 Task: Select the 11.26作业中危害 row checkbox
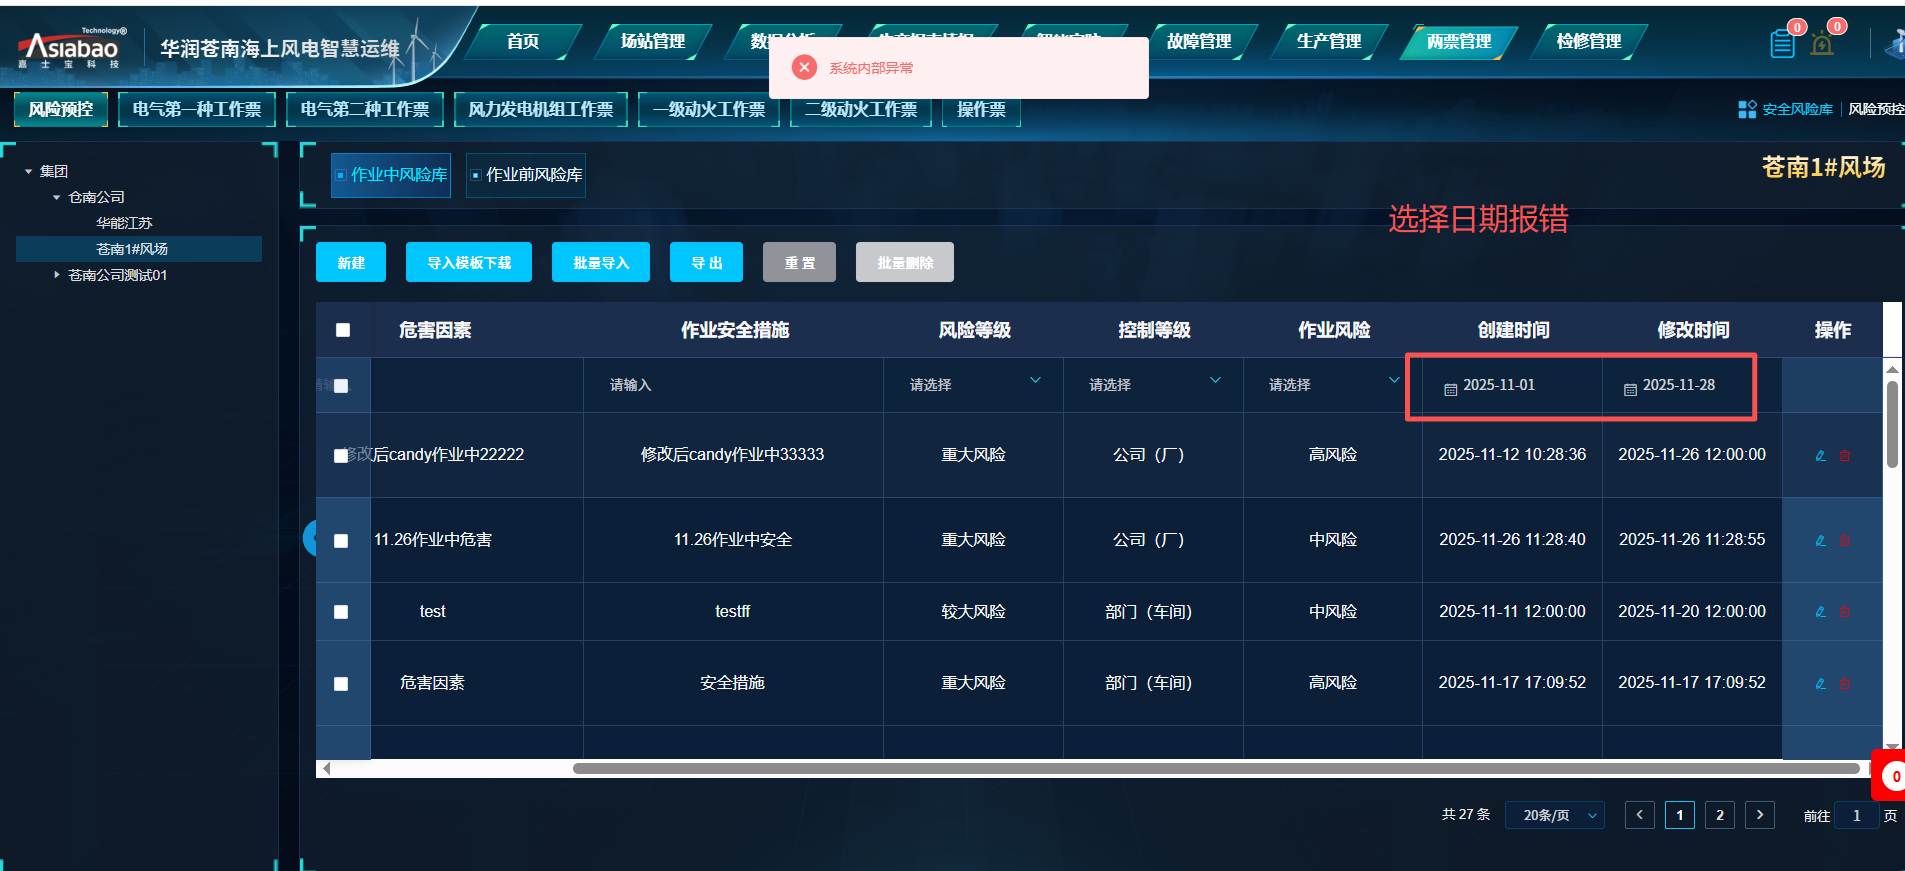(x=341, y=541)
